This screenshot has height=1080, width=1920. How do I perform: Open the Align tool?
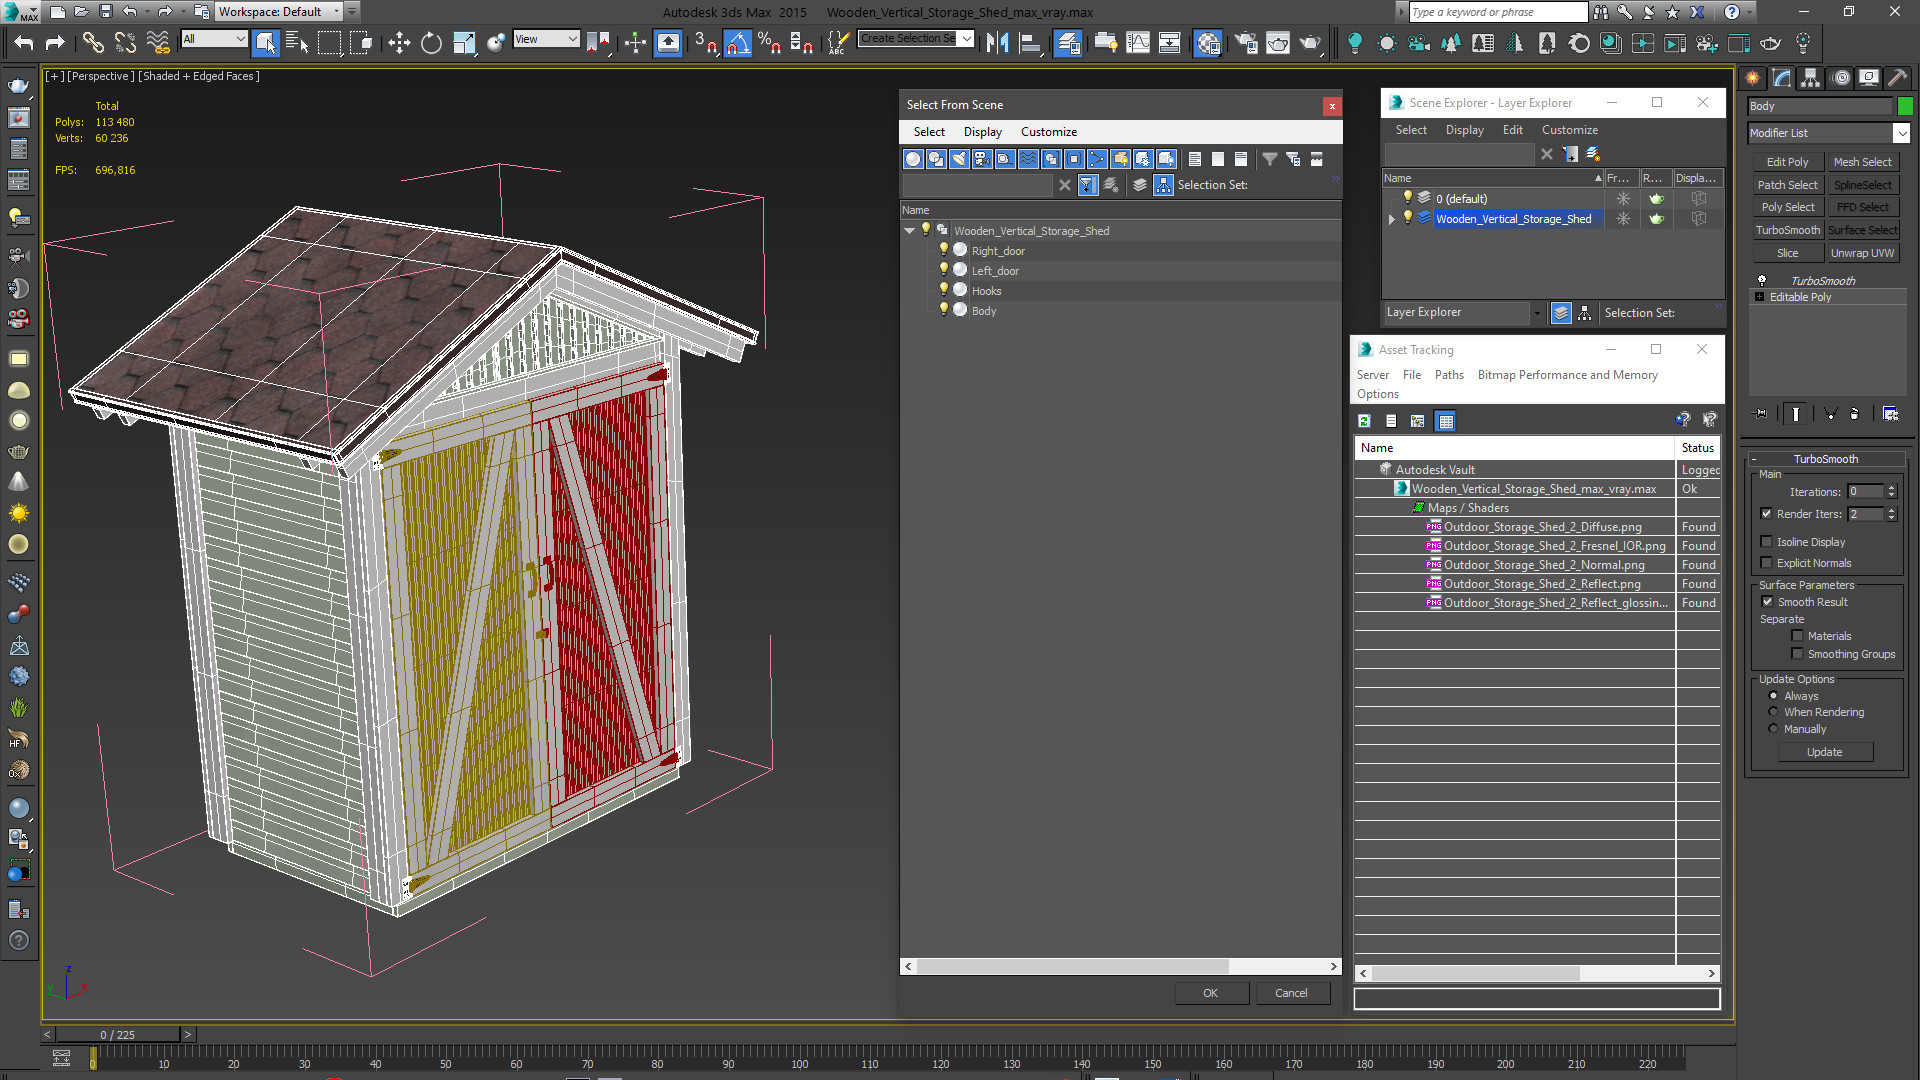pos(1029,42)
